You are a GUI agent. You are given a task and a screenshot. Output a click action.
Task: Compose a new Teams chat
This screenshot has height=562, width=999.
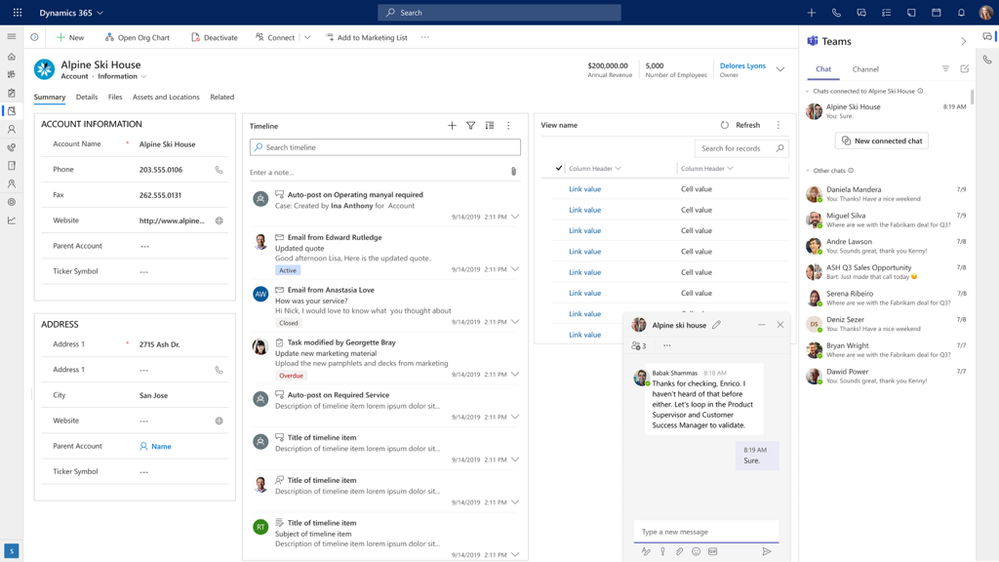click(x=964, y=69)
